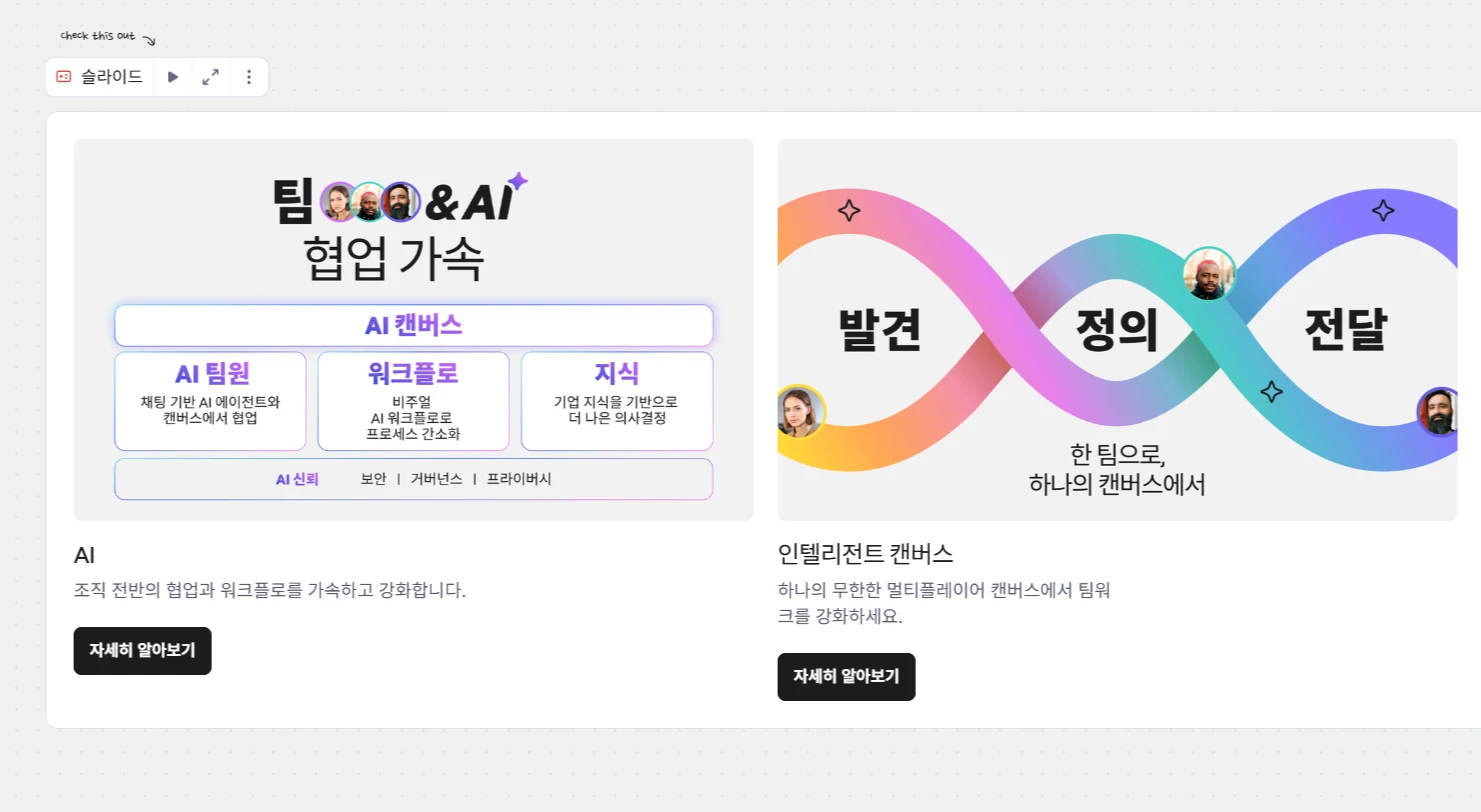1481x812 pixels.
Task: Click 자세히 알아보기 button under AI card
Action: [x=142, y=651]
